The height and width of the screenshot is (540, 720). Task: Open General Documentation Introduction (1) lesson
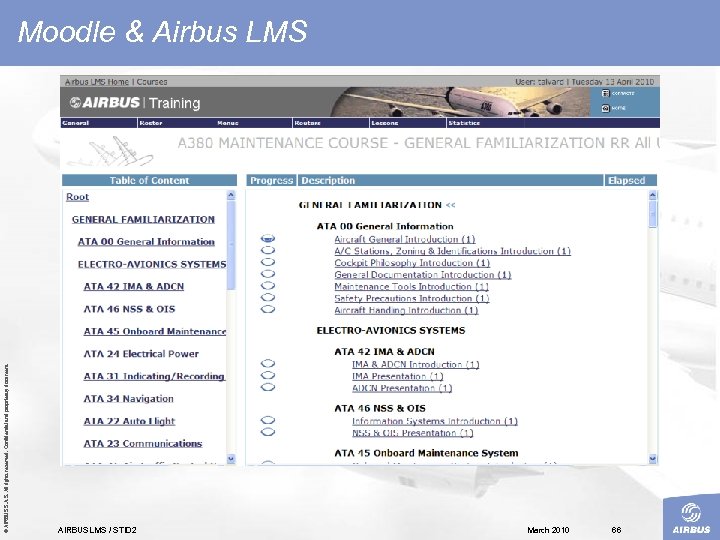[422, 275]
